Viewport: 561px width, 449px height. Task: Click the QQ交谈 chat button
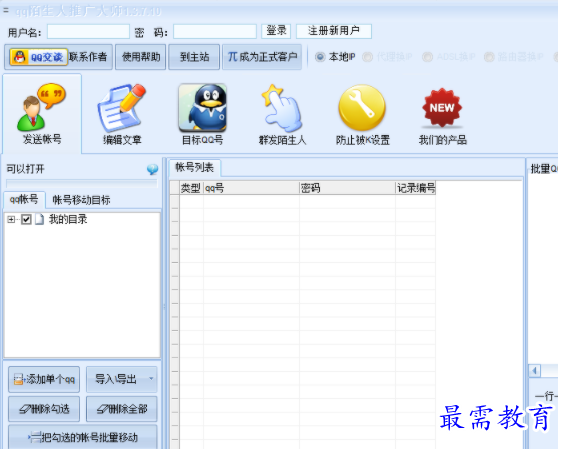(x=39, y=57)
